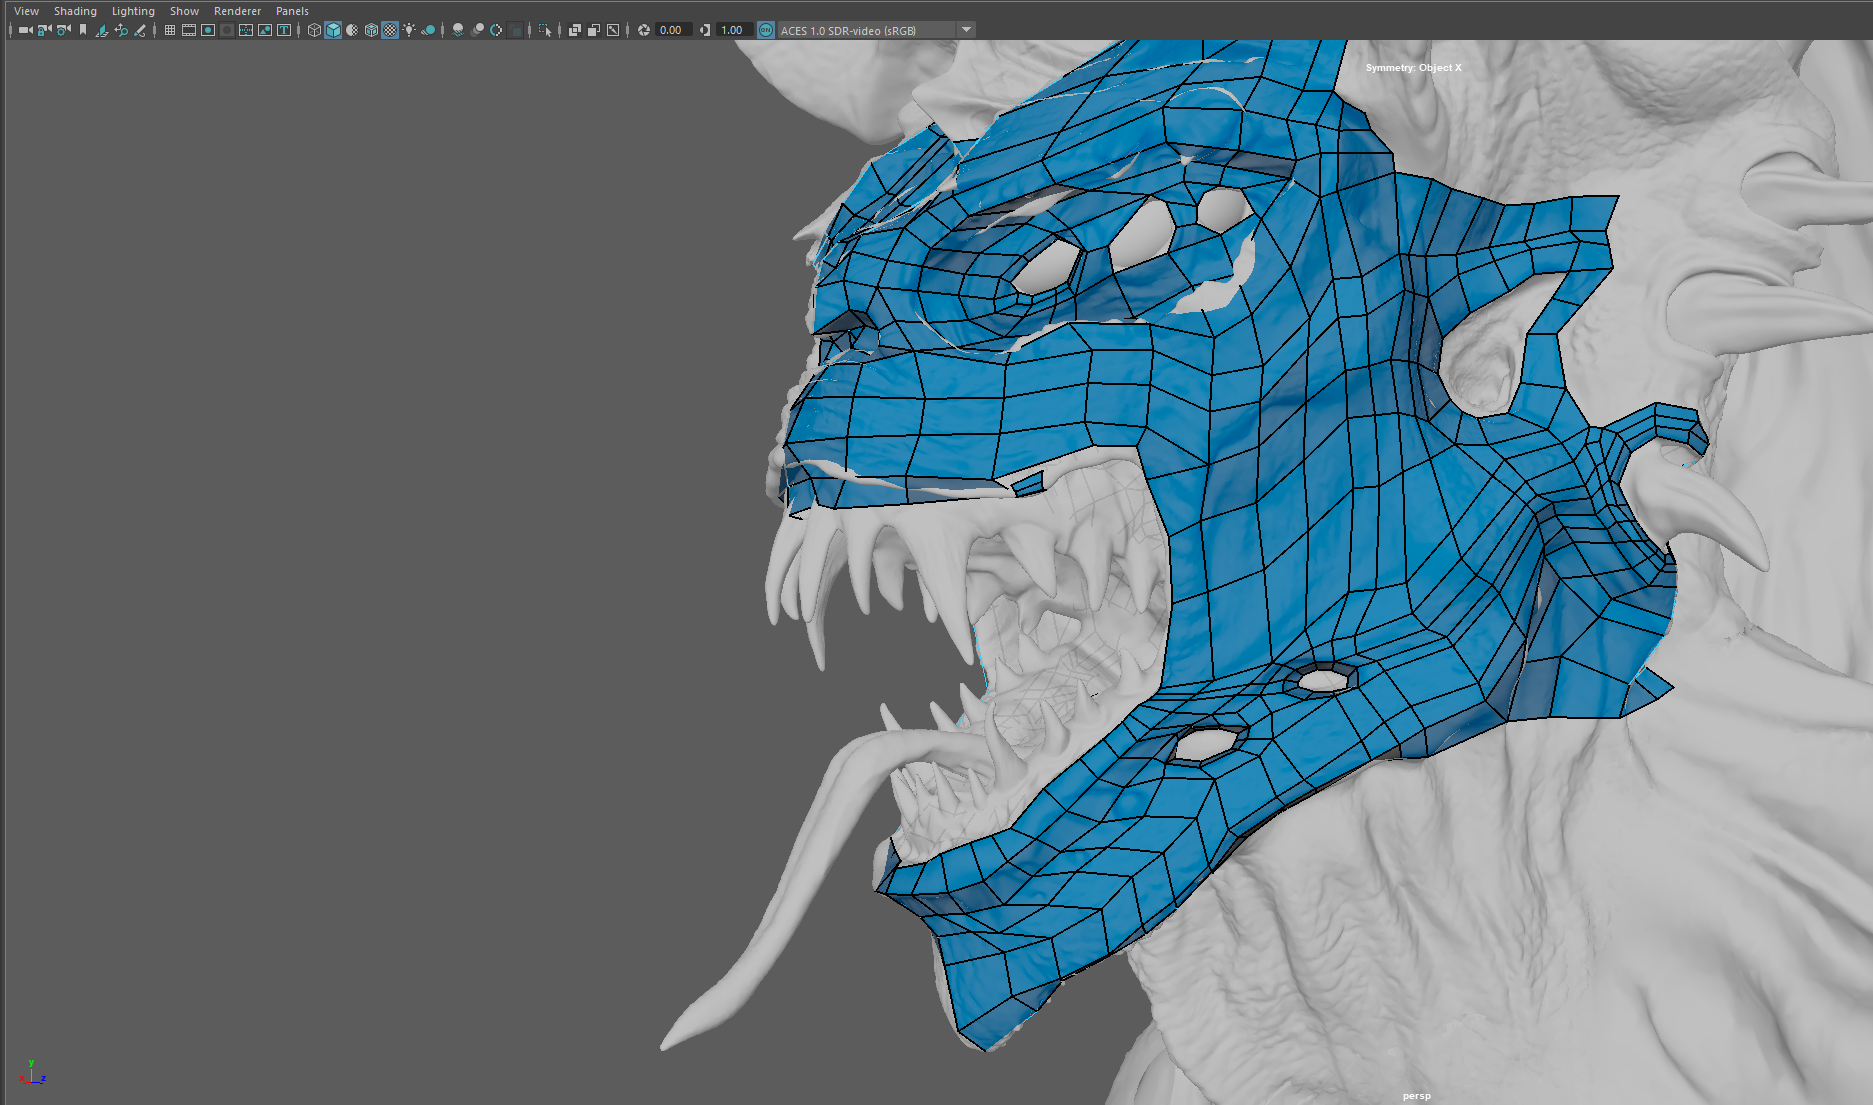Click the Exposure value field
Screen dimensions: 1873x1105
pyautogui.click(x=672, y=30)
